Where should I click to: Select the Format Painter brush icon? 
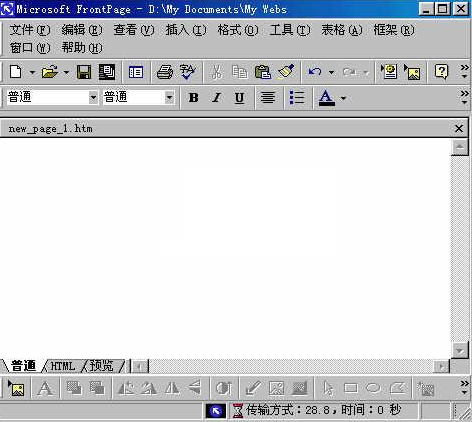(286, 72)
